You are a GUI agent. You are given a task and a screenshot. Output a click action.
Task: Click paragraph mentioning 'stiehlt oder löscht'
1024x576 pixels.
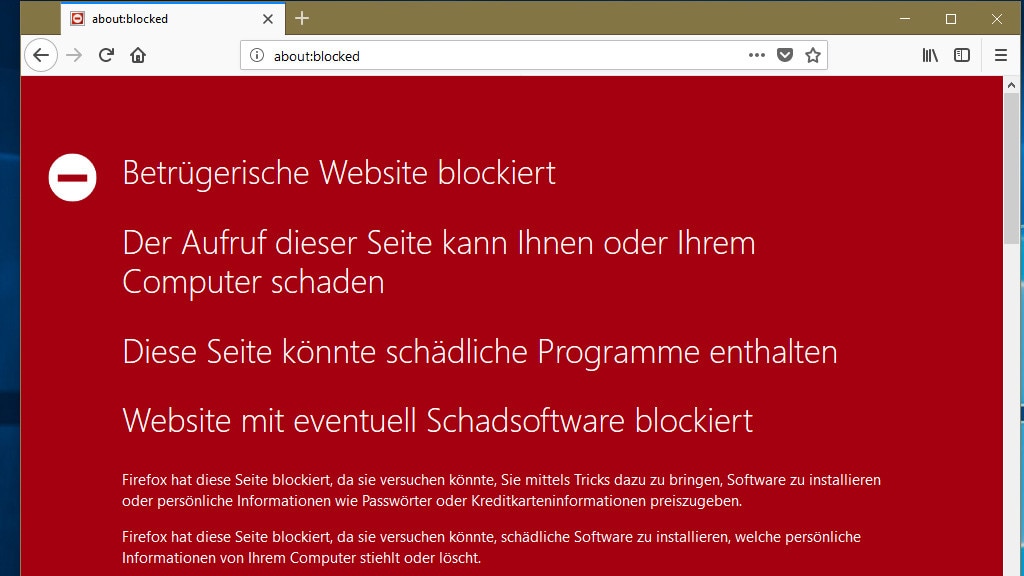coord(491,547)
